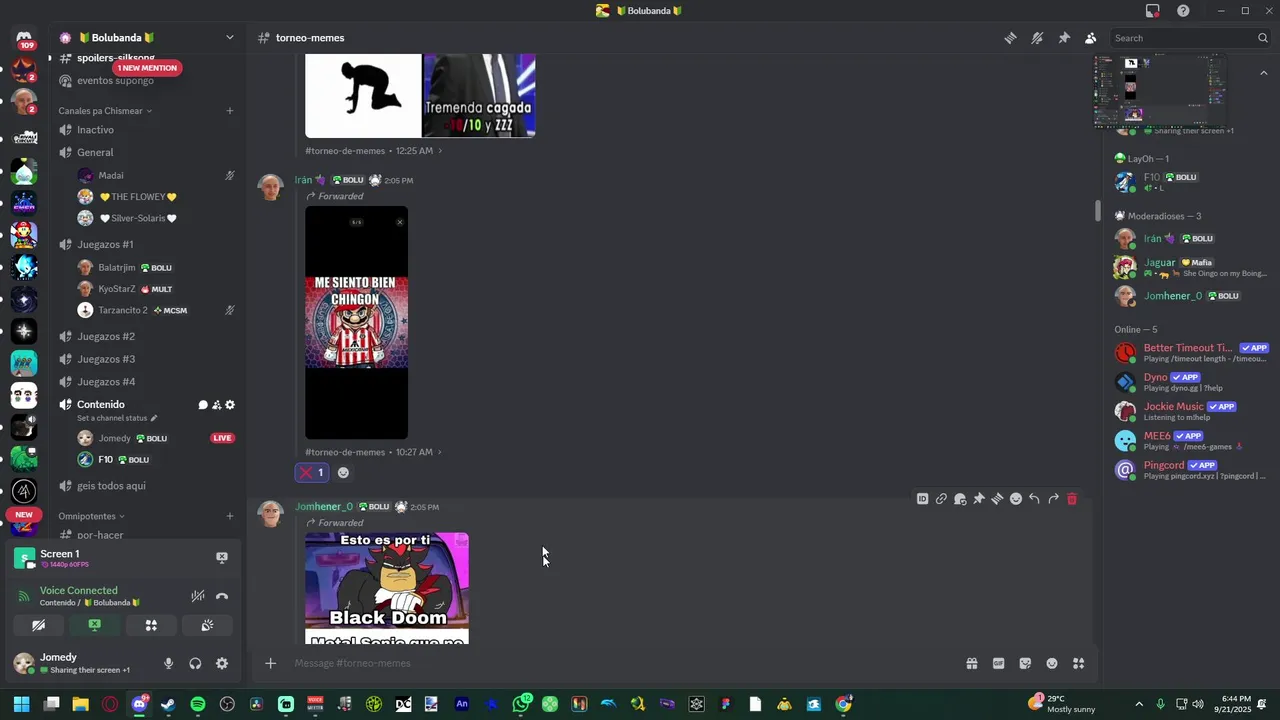Disconnect from voice with hang-up icon
Image resolution: width=1280 pixels, height=720 pixels.
point(222,596)
